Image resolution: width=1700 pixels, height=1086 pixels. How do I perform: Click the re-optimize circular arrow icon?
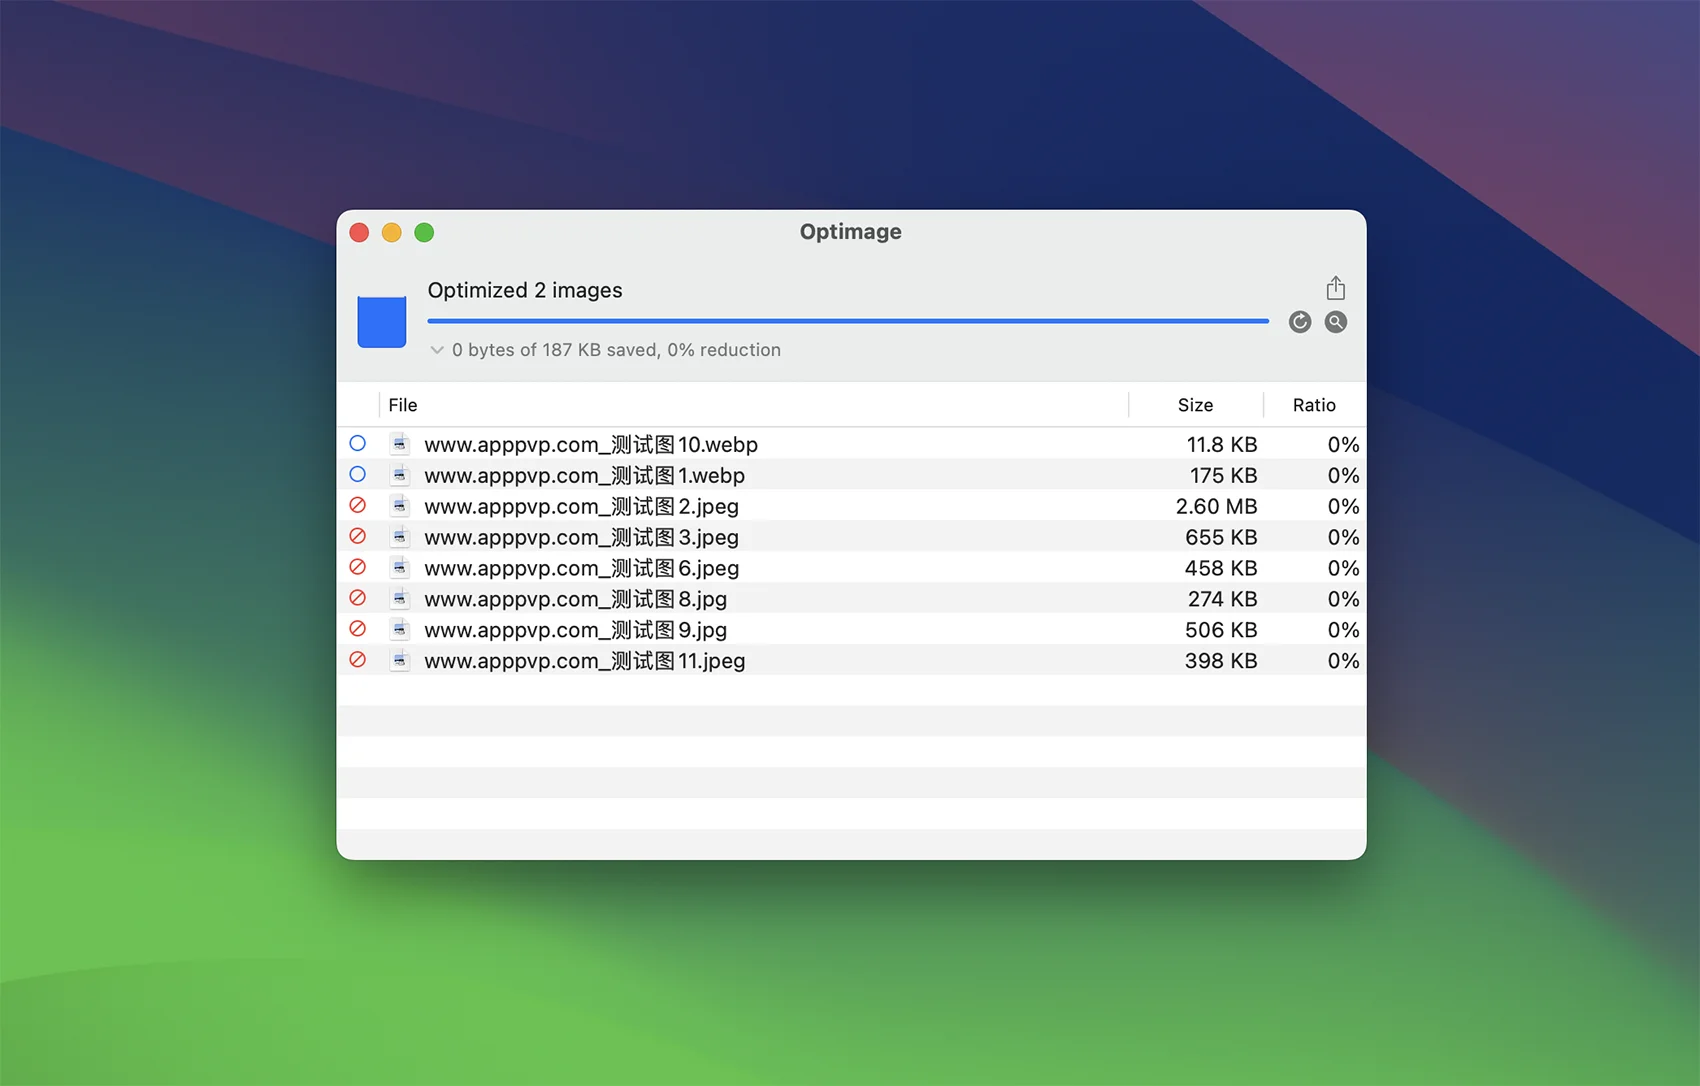(x=1299, y=322)
